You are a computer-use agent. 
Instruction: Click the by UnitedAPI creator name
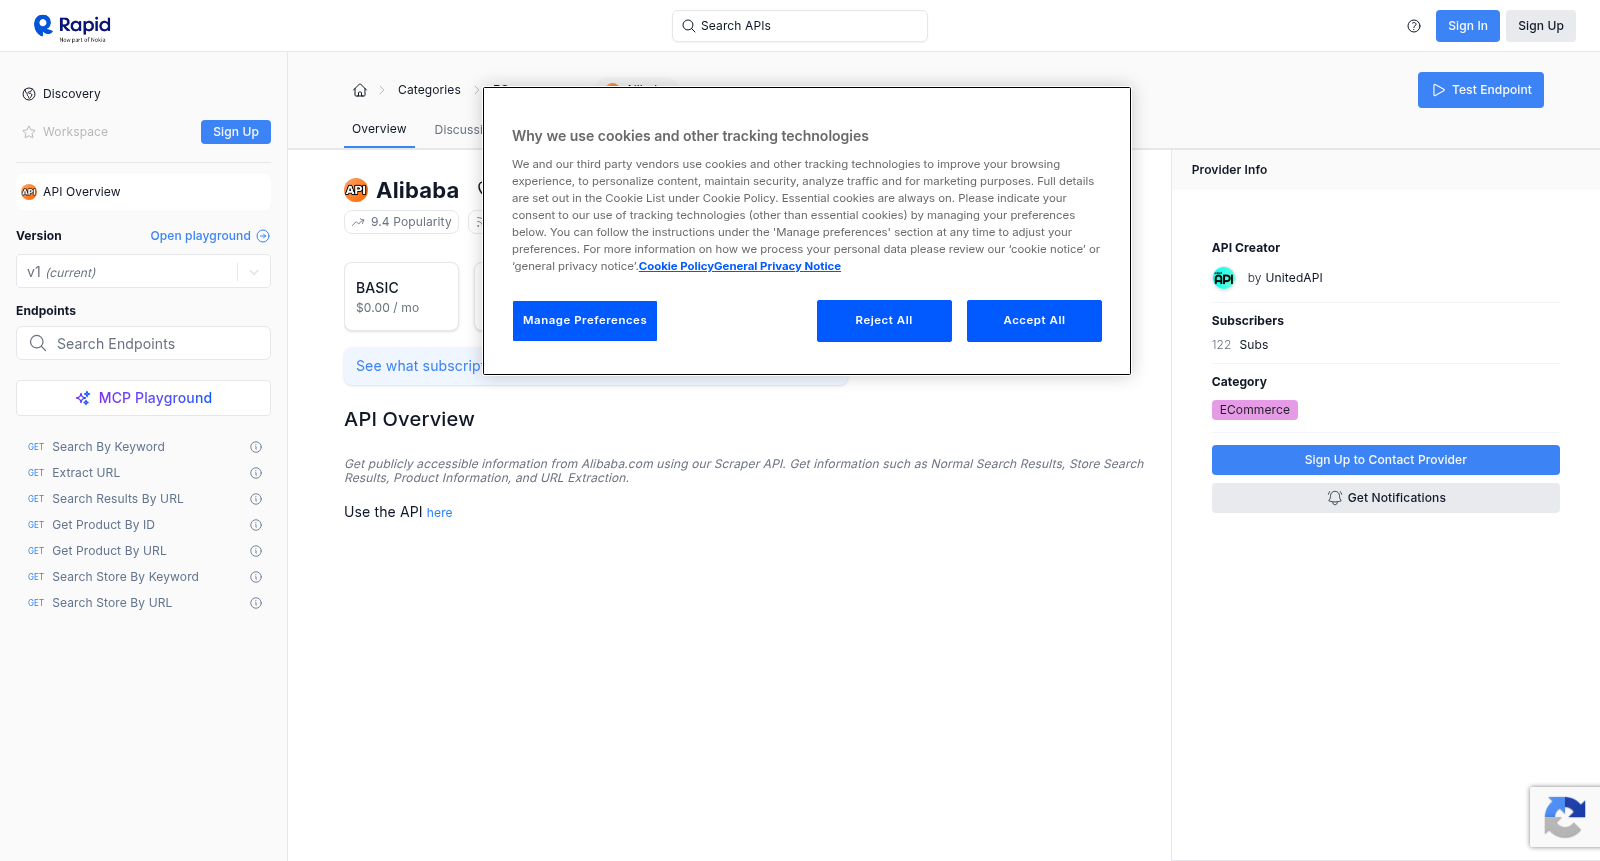tap(1285, 278)
